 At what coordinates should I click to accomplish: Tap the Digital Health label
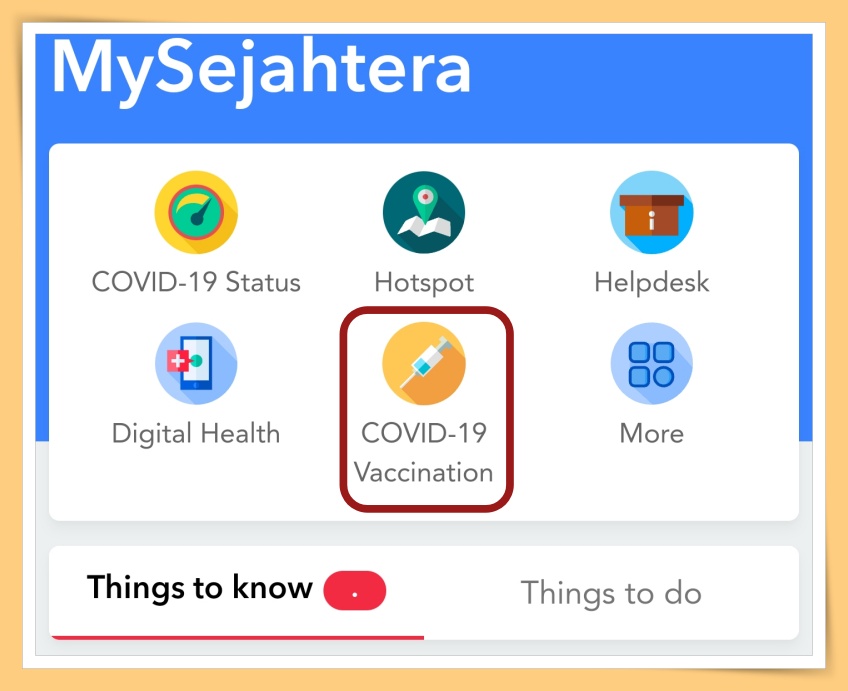click(x=196, y=434)
